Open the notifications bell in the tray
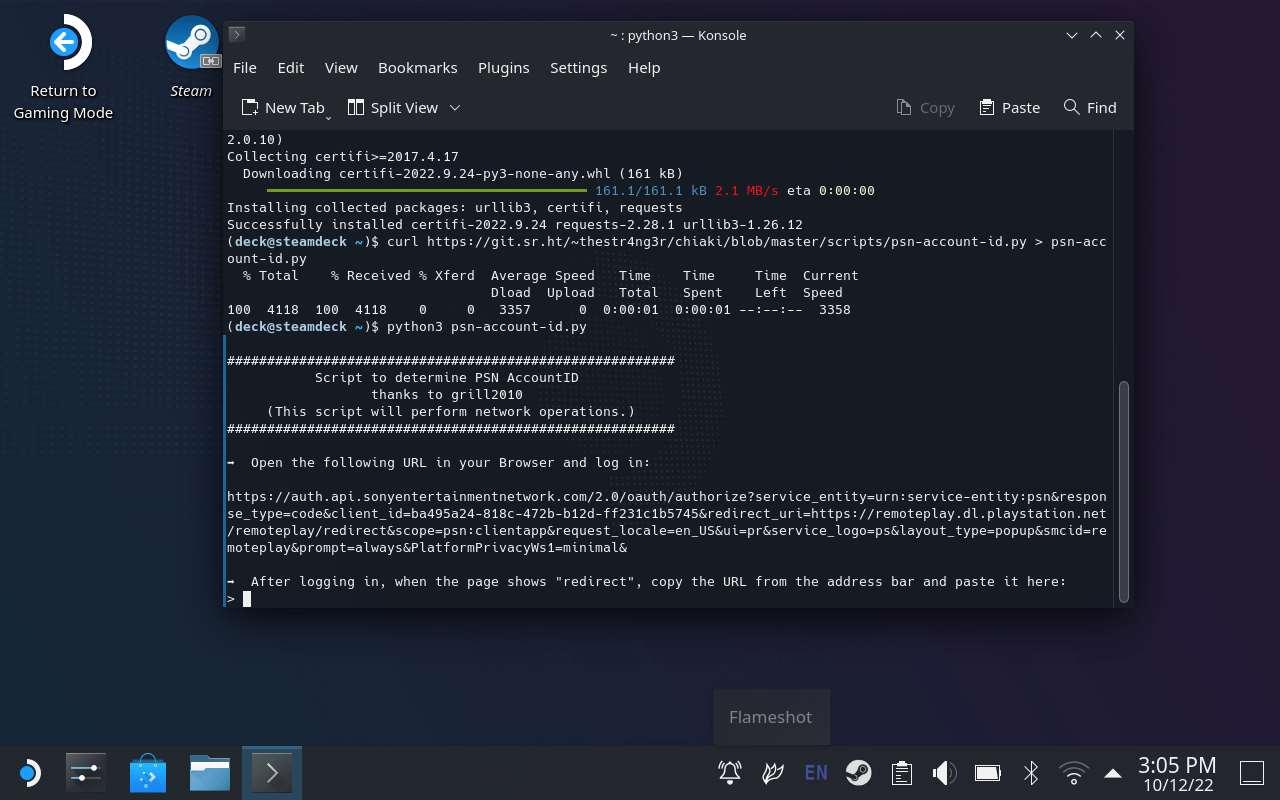The image size is (1280, 800). 730,772
